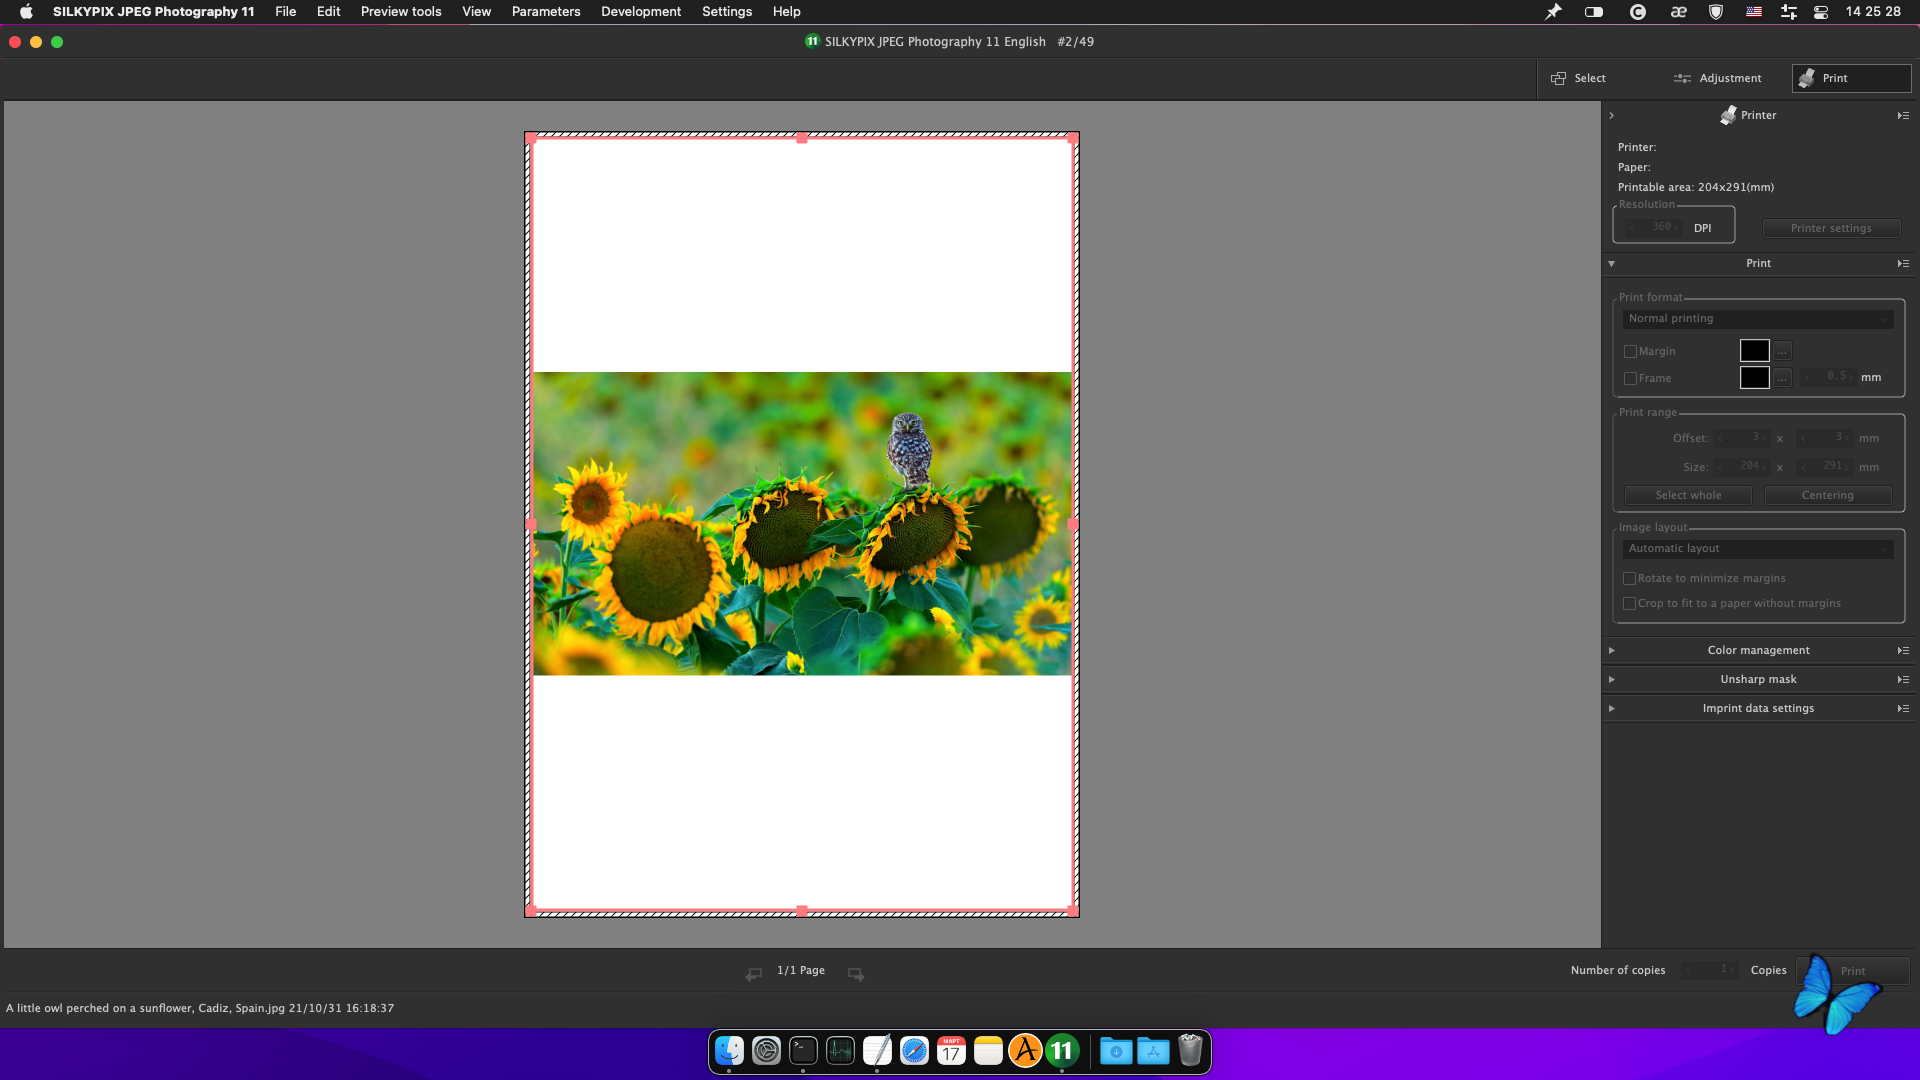1920x1080 pixels.
Task: Open the Printer panel options menu icon
Action: (x=1903, y=115)
